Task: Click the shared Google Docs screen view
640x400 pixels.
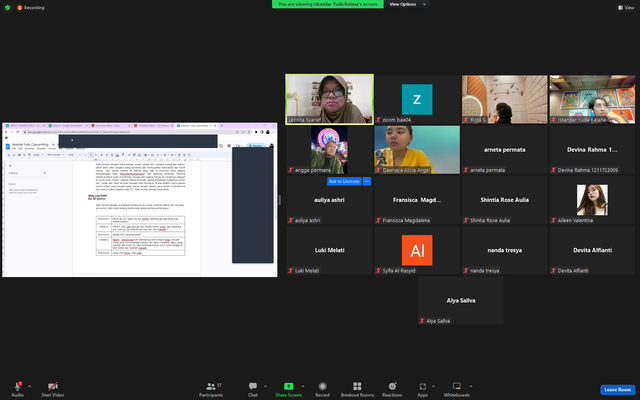Action: click(140, 200)
